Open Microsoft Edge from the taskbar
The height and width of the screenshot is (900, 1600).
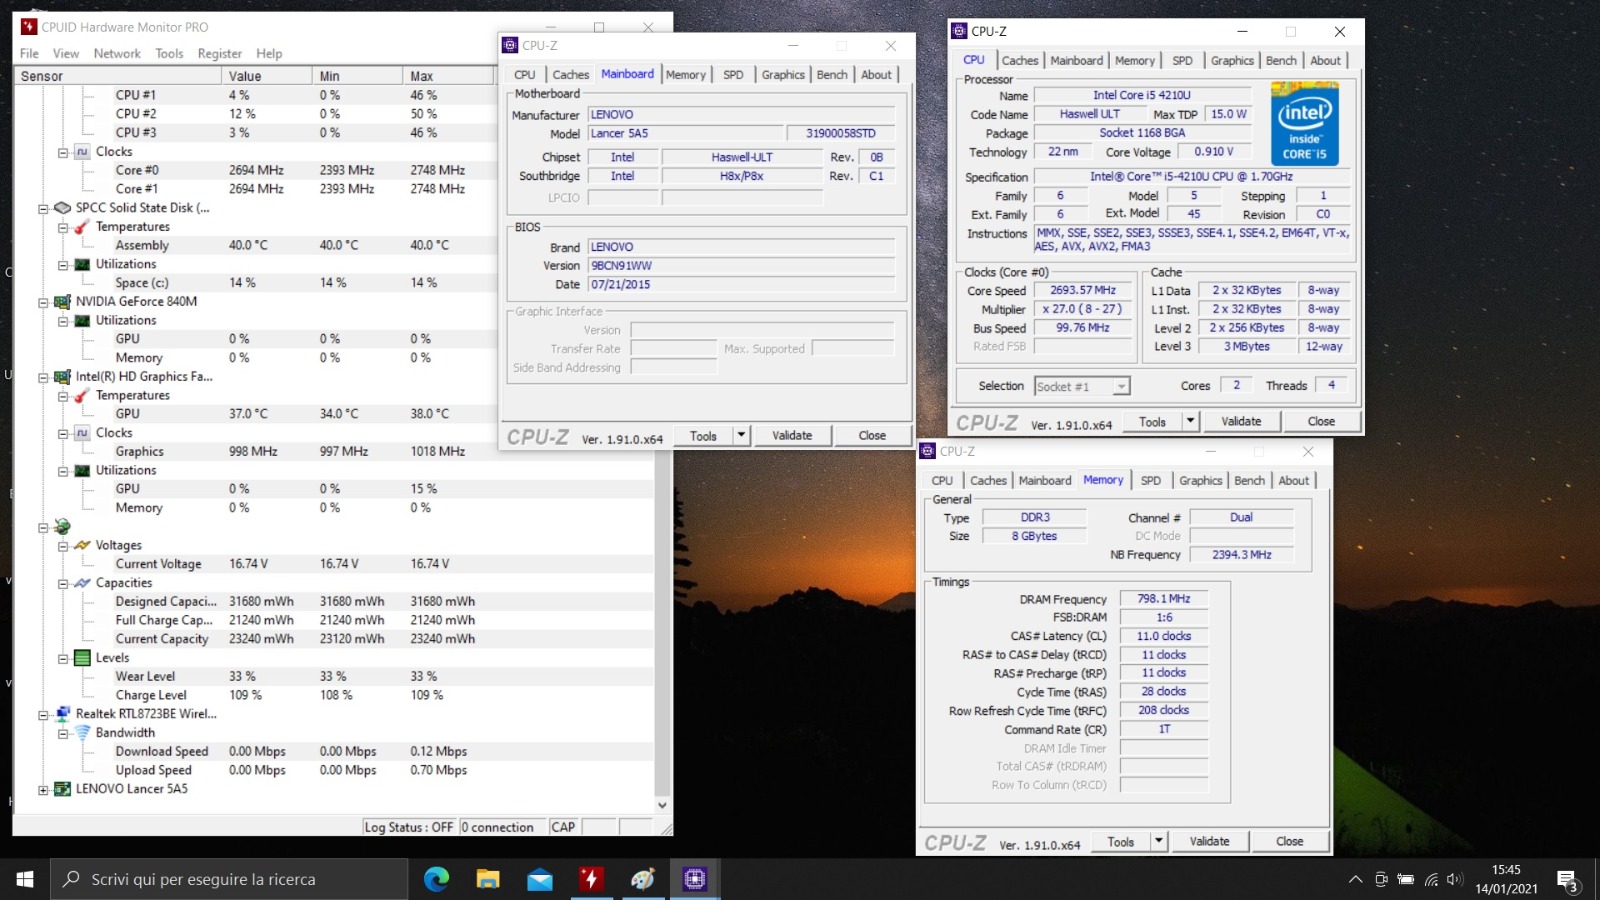tap(436, 879)
